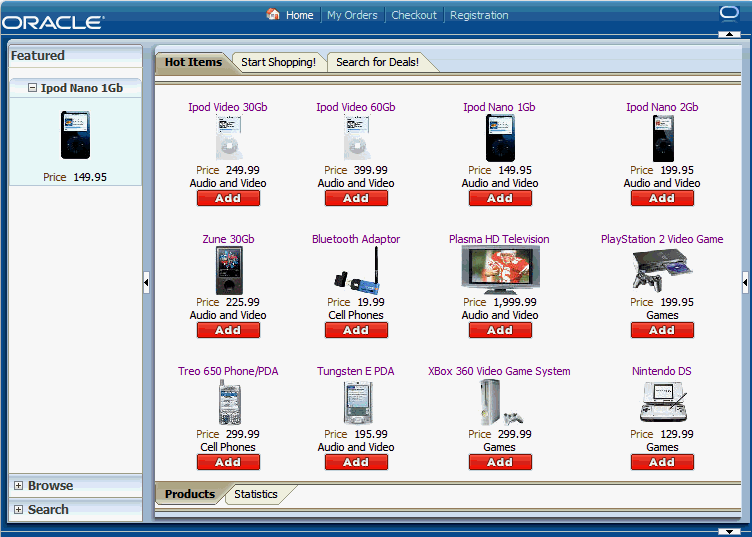Click the price 19.99 text
The width and height of the screenshot is (752, 537).
click(371, 302)
